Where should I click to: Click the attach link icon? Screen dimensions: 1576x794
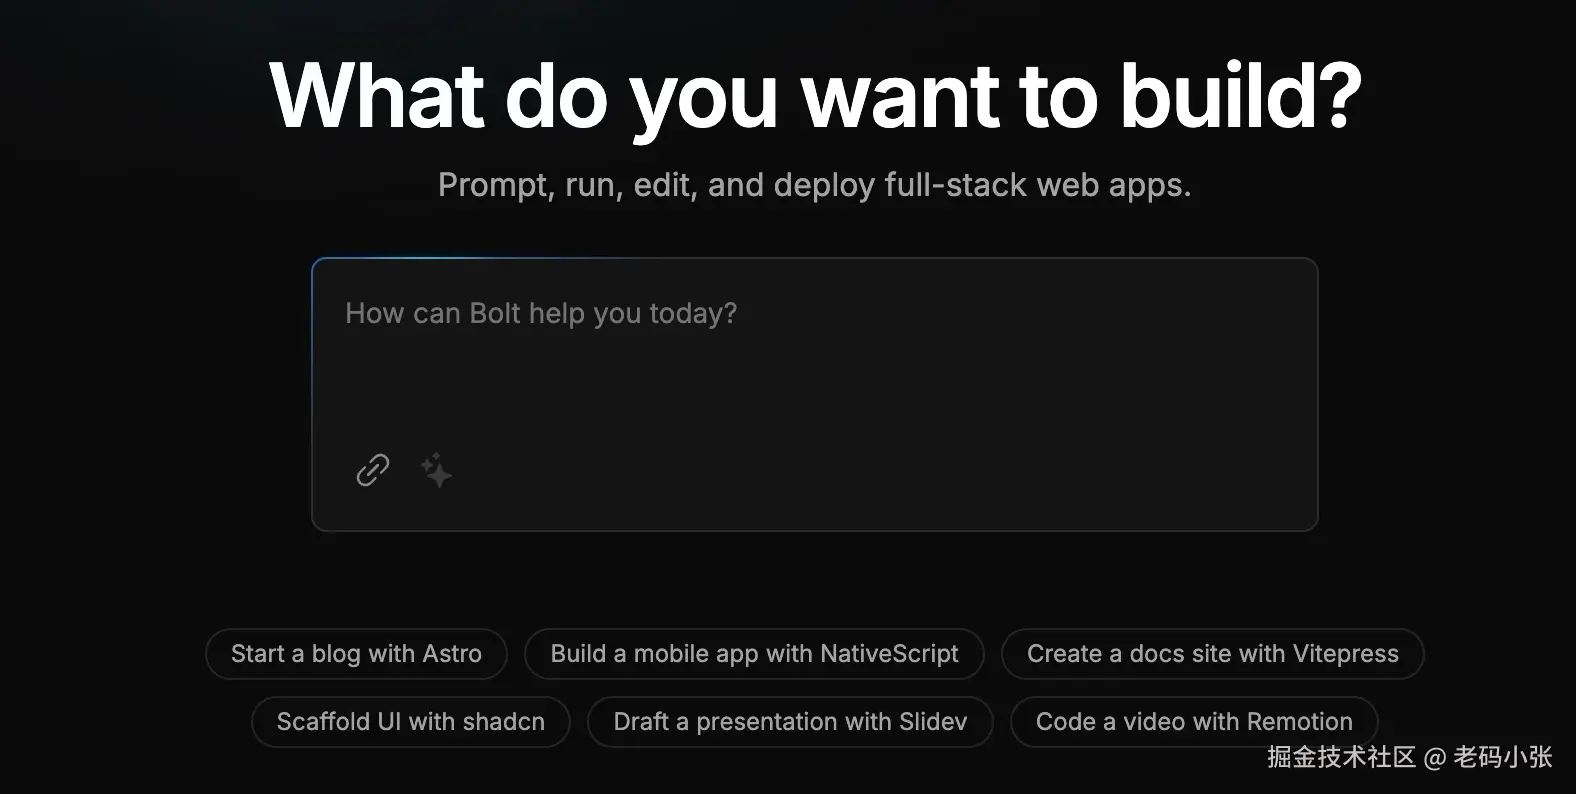point(373,469)
